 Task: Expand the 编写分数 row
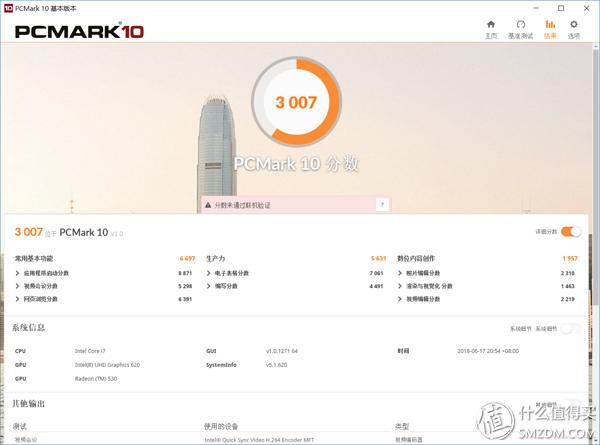(209, 286)
